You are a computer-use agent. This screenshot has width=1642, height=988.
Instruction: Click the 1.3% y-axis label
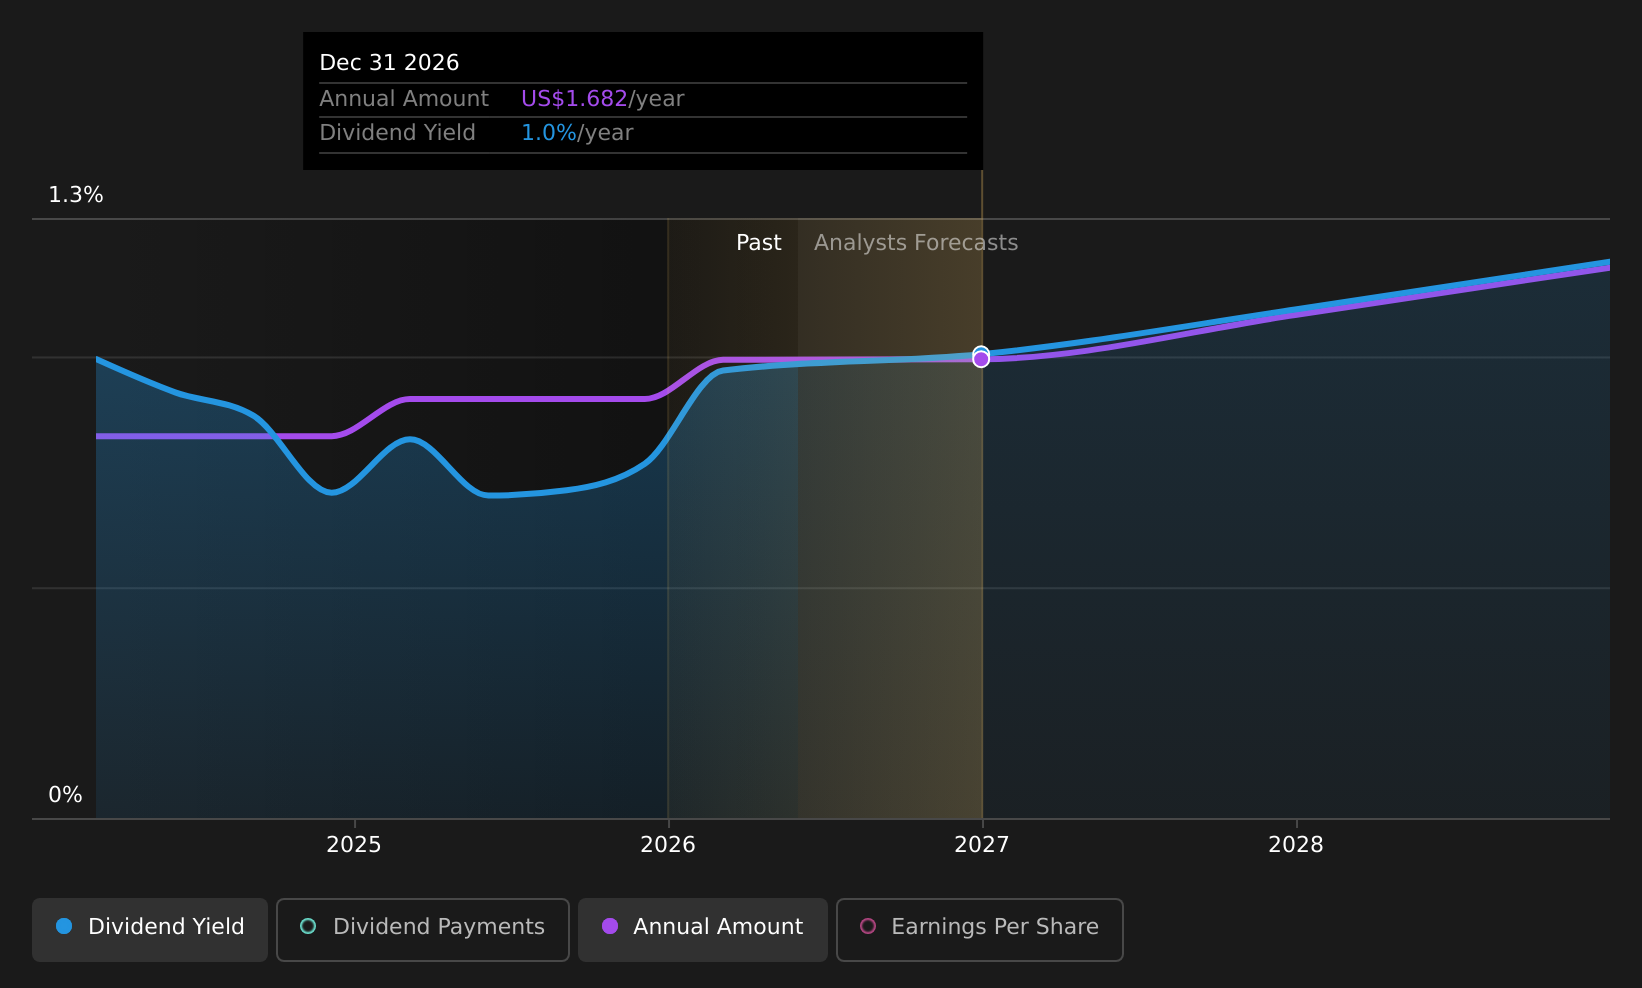[76, 195]
